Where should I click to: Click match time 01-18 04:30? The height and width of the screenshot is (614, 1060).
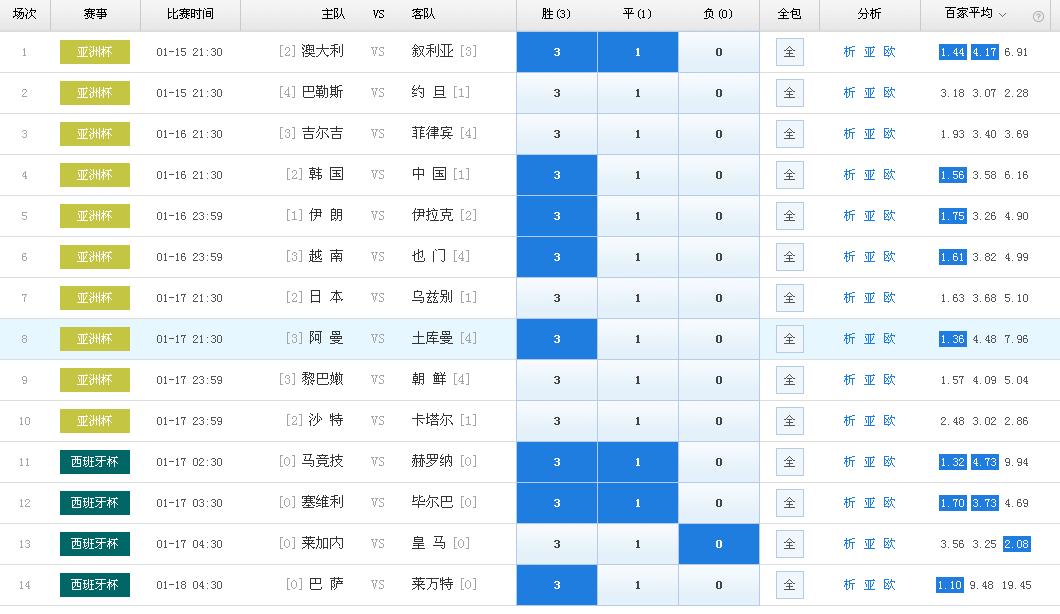(x=189, y=585)
